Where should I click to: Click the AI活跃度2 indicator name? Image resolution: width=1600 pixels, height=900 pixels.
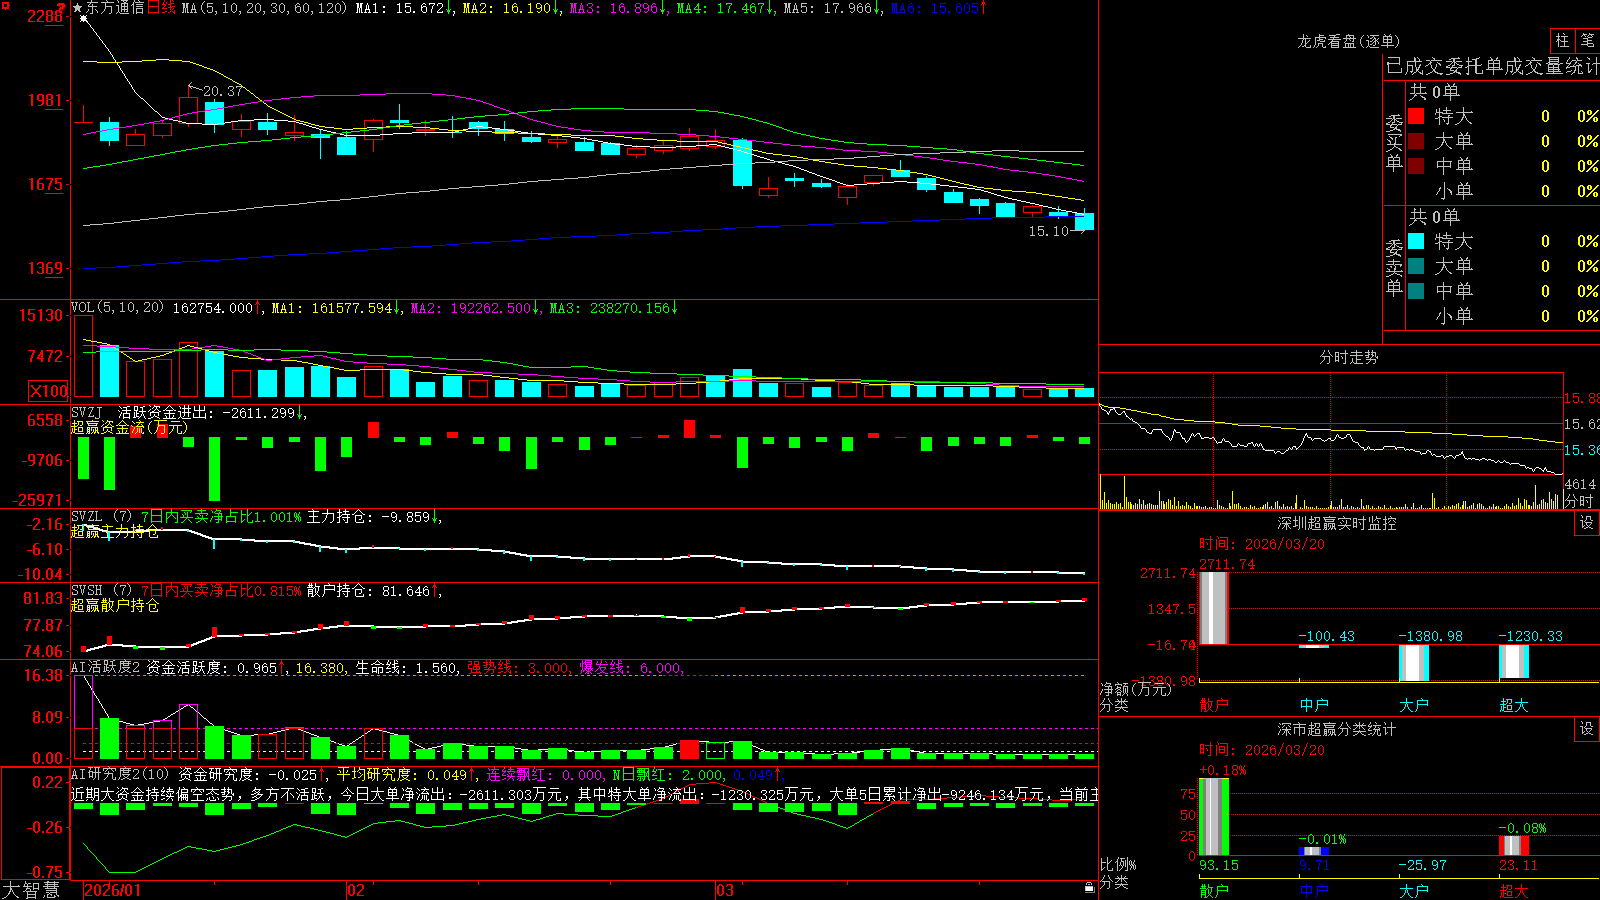105,667
